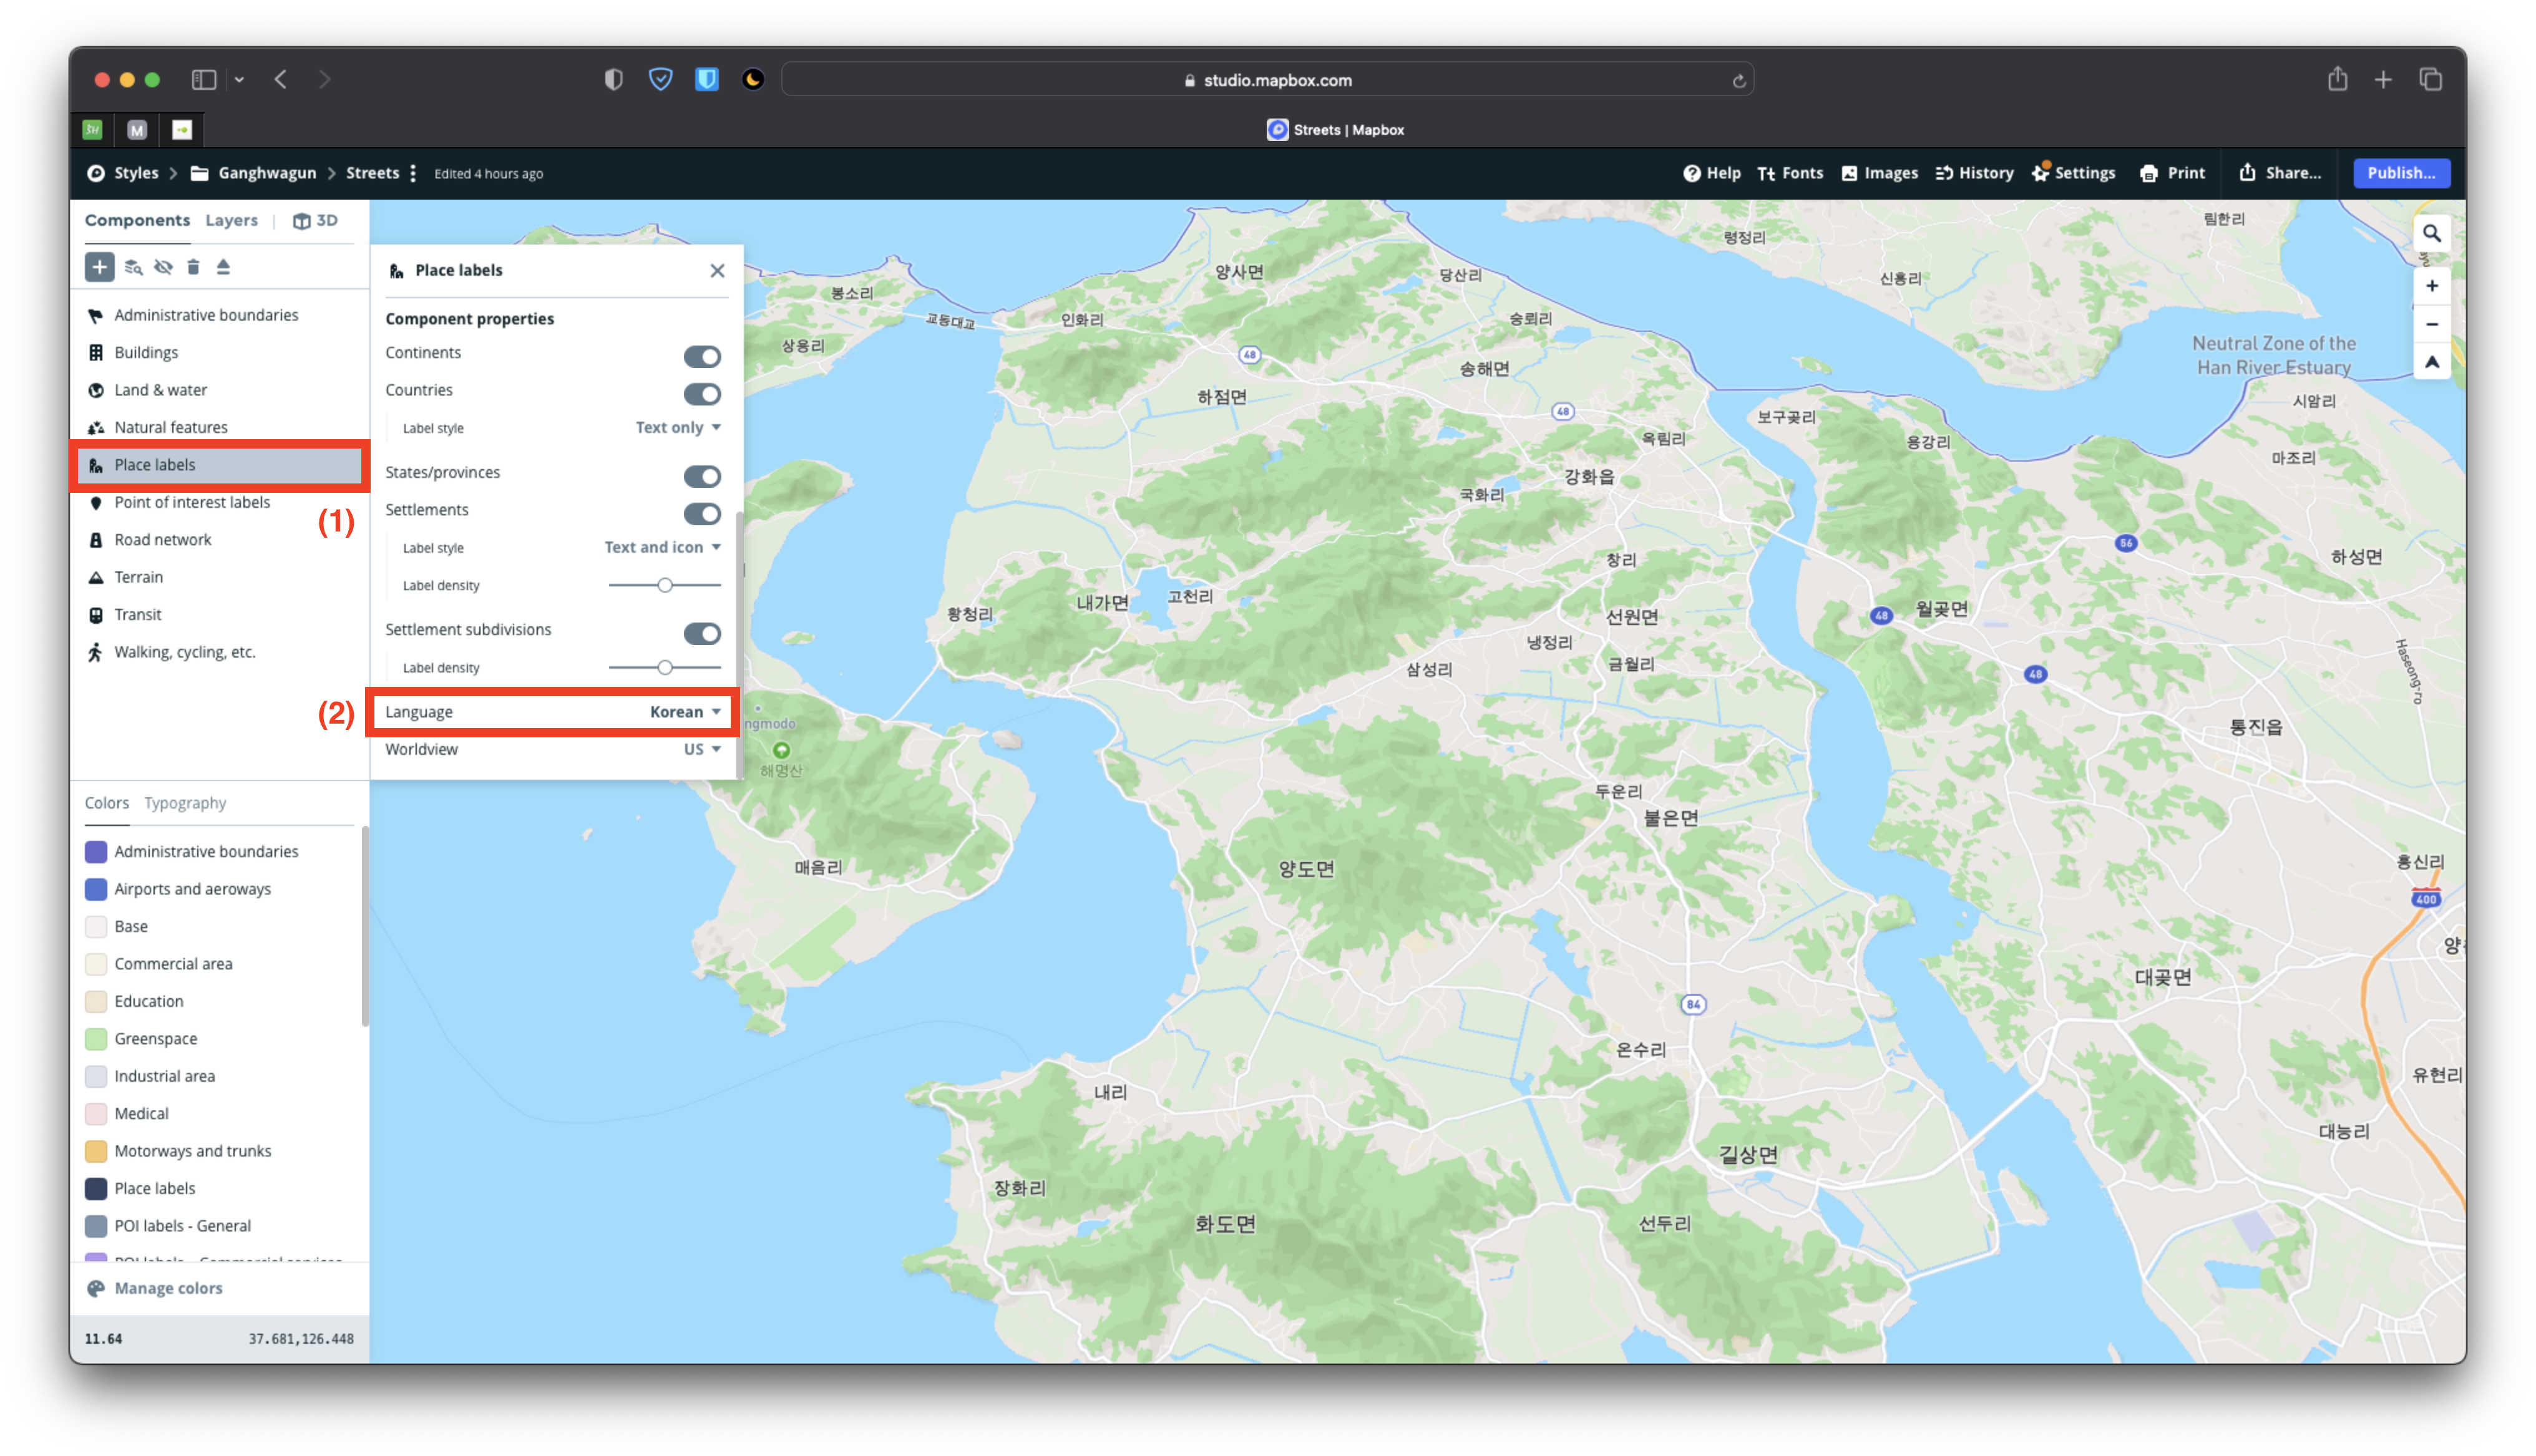The image size is (2536, 1456).
Task: Close the Place labels panel
Action: [x=717, y=271]
